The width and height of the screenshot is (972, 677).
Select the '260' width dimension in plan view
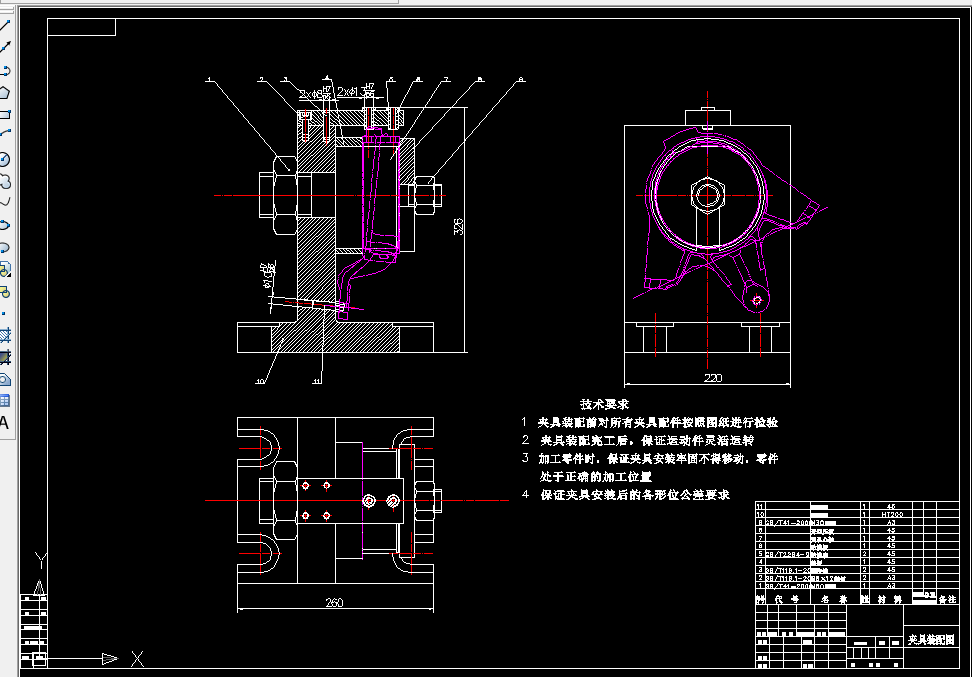334,602
